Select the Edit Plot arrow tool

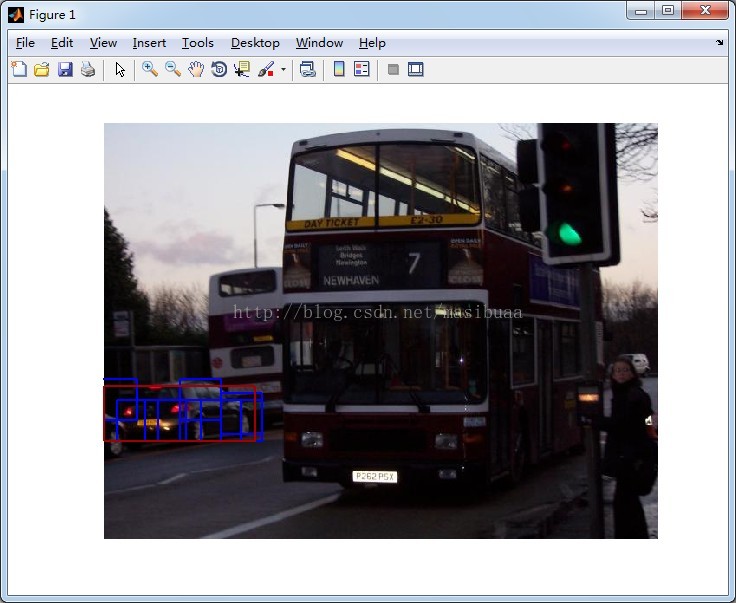120,69
